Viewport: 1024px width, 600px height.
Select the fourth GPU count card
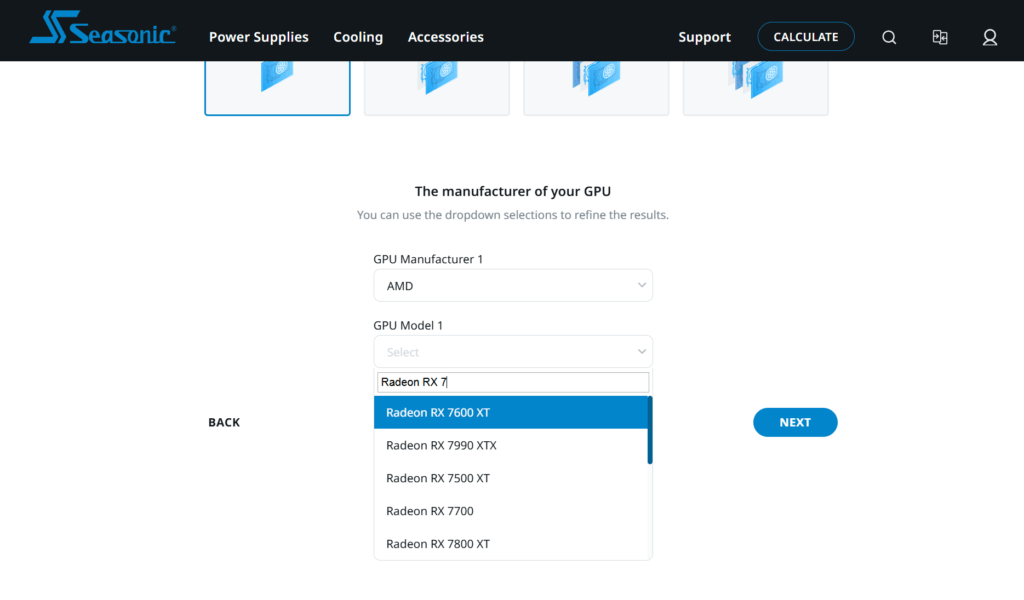pos(756,87)
